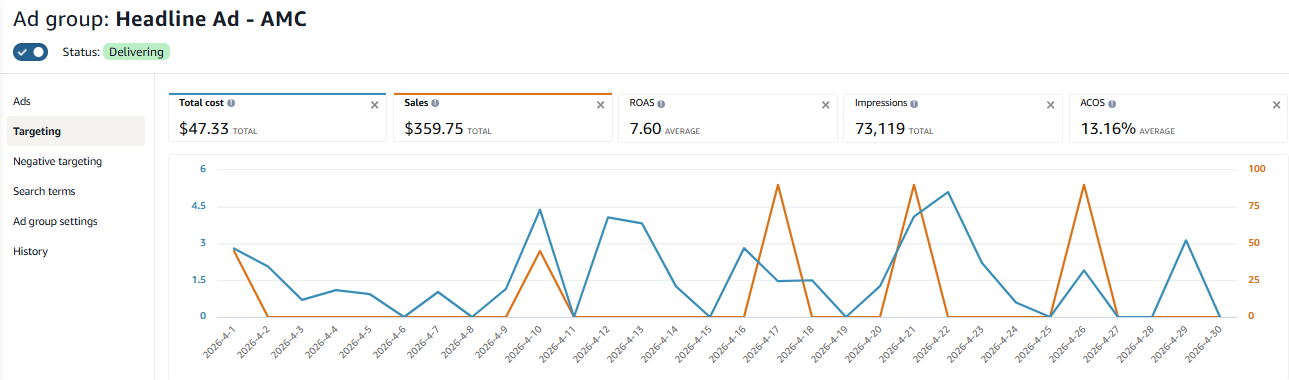This screenshot has width=1289, height=380.
Task: Remove the Impressions metric card
Action: click(1051, 105)
